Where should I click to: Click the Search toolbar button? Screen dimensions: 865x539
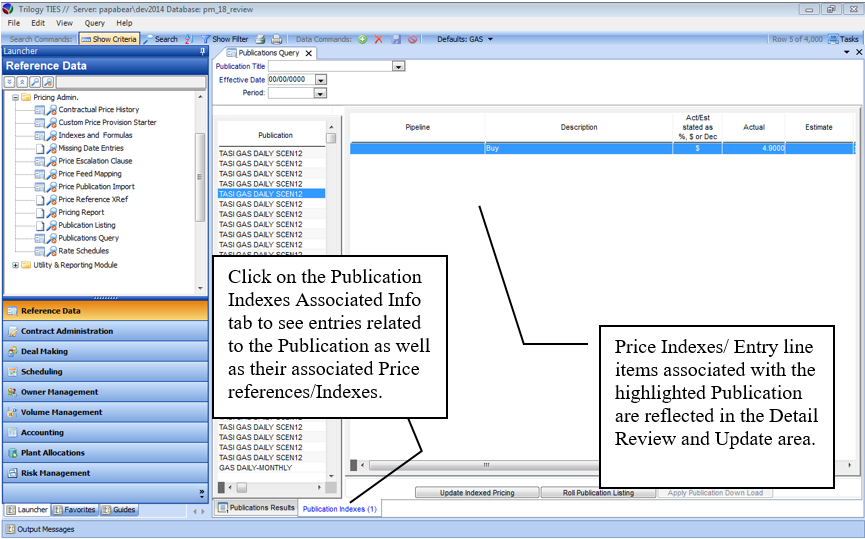pos(160,39)
